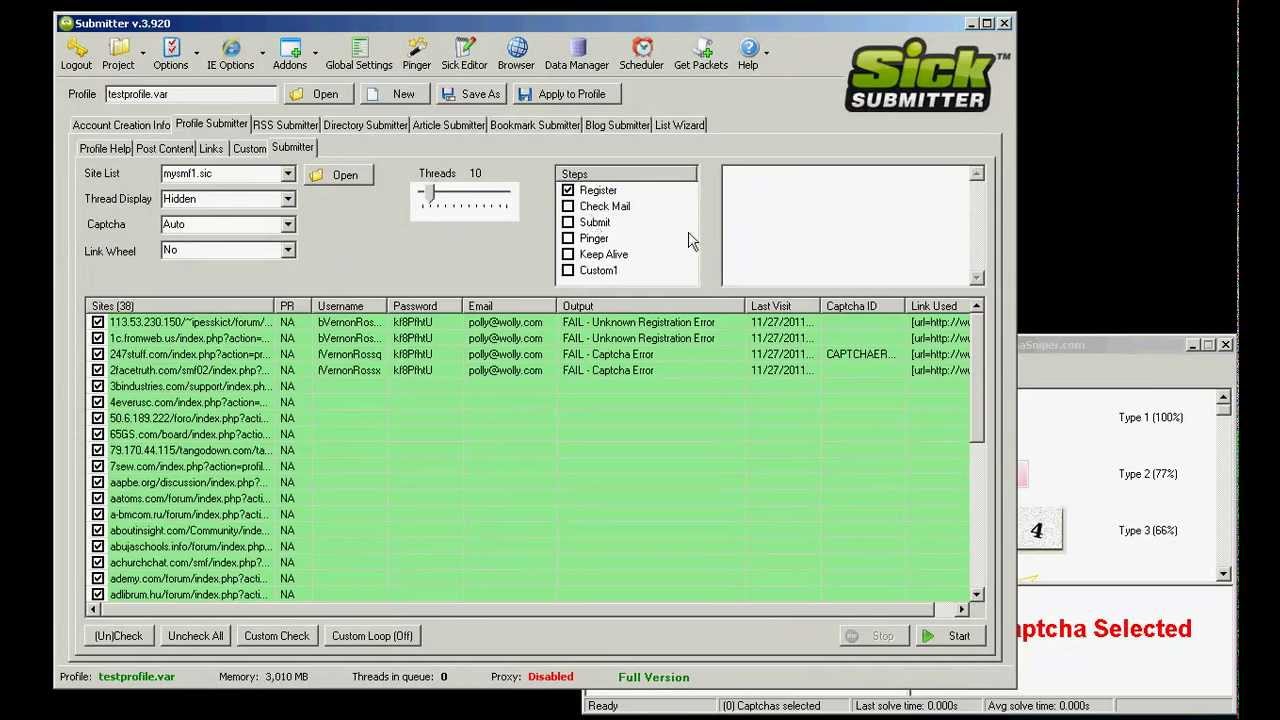Open the Options toolbar icon

(171, 54)
